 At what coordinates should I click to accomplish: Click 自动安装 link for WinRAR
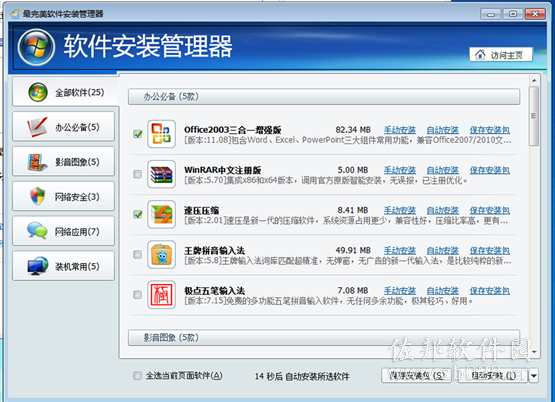(x=442, y=170)
